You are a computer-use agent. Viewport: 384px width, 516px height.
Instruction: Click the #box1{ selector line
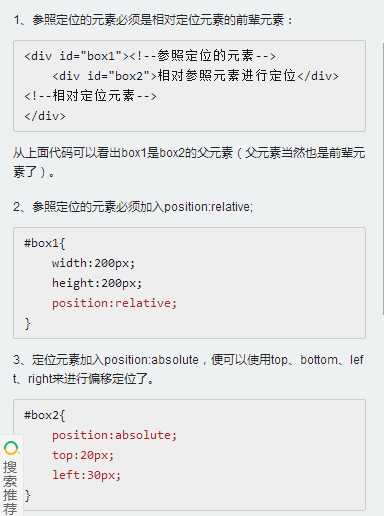pyautogui.click(x=45, y=243)
